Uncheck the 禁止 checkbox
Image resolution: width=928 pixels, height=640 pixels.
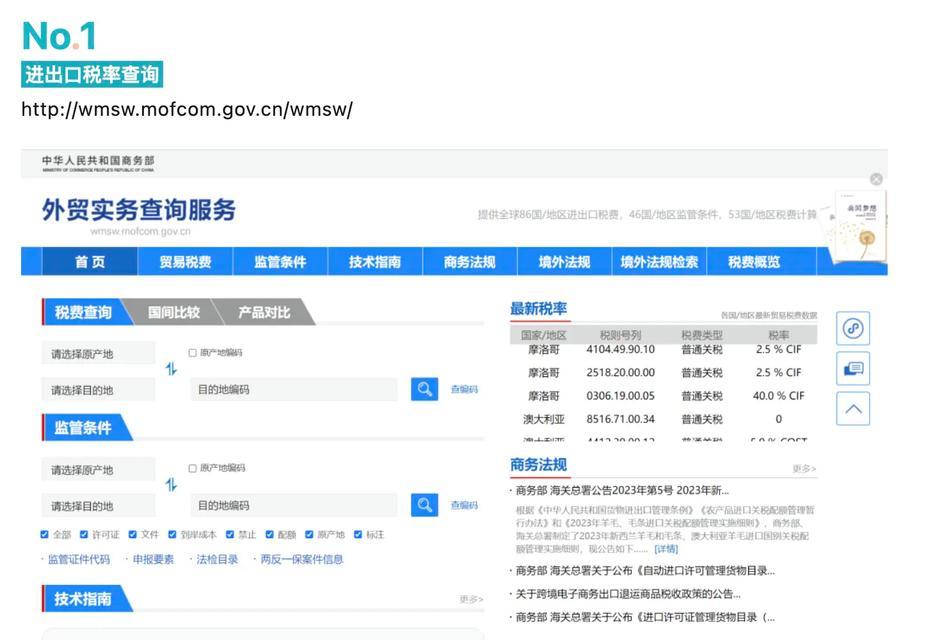click(230, 535)
